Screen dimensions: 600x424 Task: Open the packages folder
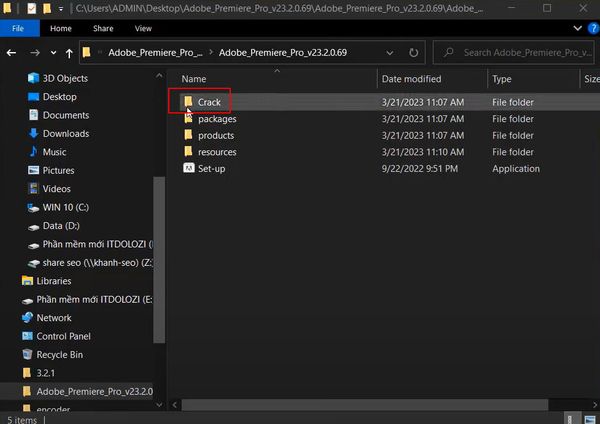[216, 119]
